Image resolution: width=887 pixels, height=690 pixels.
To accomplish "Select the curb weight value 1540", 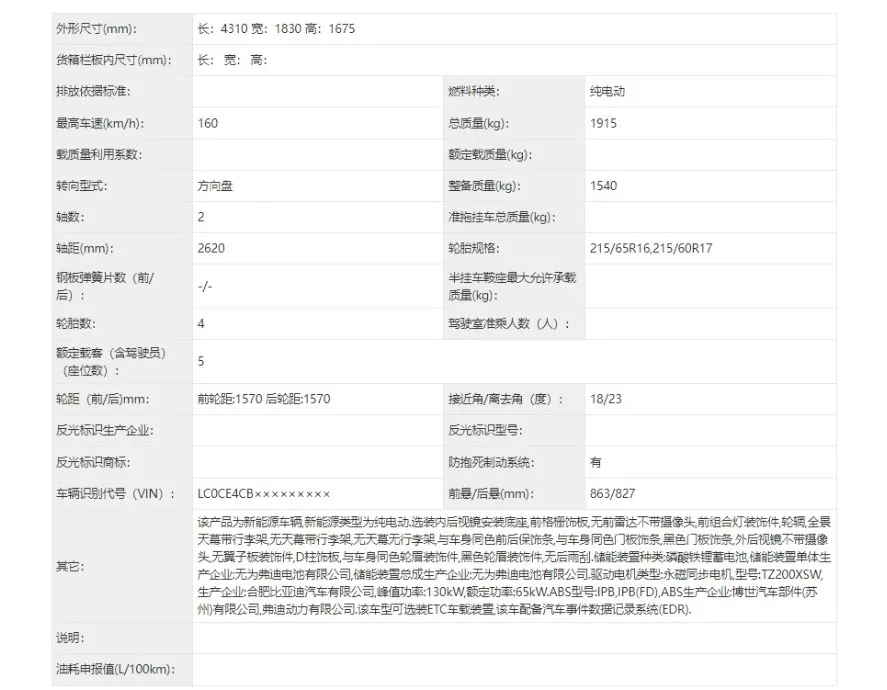I will click(x=603, y=186).
